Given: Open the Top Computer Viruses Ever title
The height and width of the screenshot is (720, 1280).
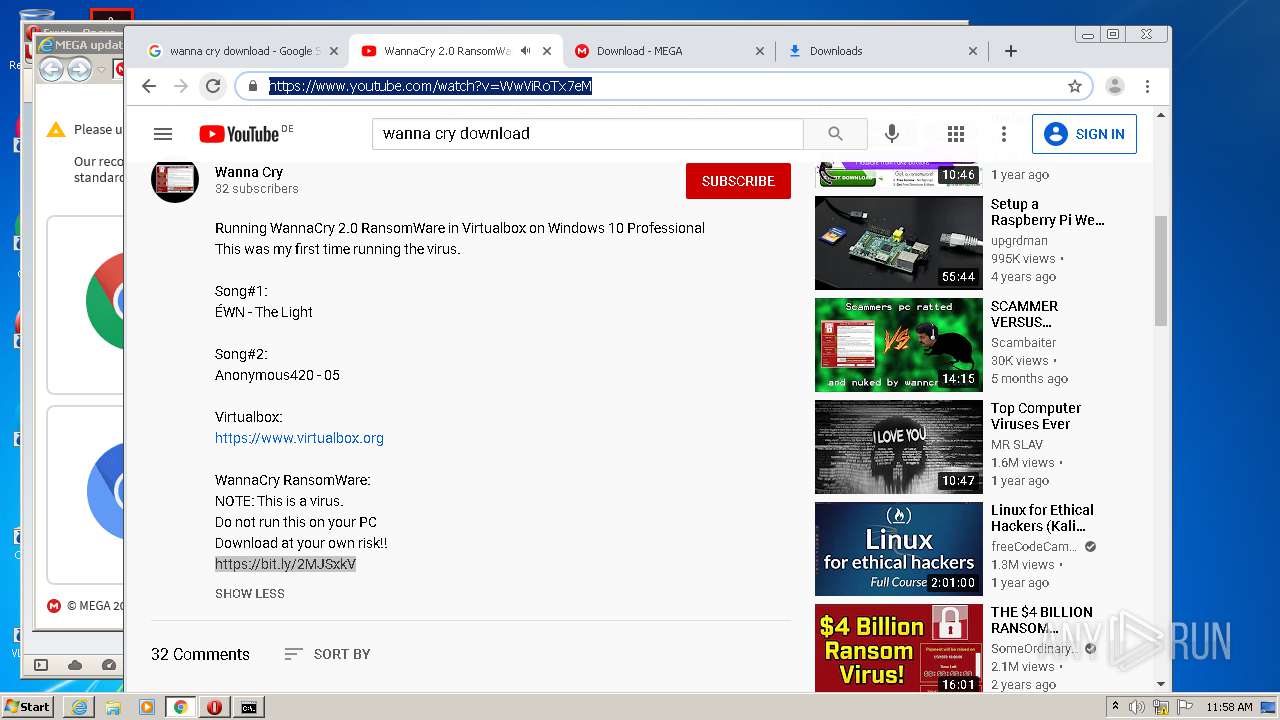Looking at the screenshot, I should [x=1036, y=416].
